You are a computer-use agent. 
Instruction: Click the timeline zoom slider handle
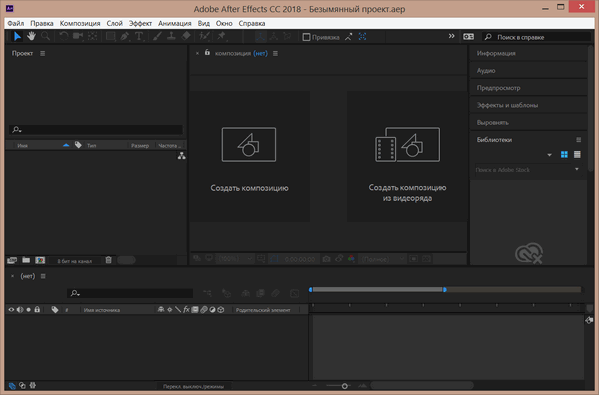tap(345, 386)
